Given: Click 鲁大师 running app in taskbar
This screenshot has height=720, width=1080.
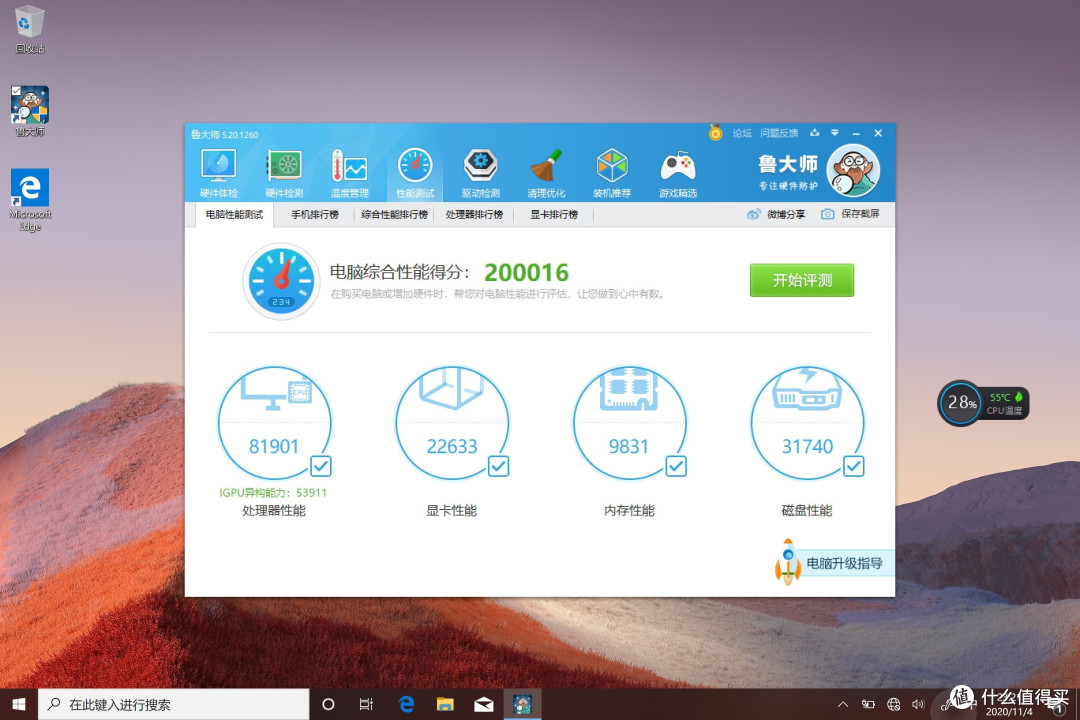Looking at the screenshot, I should point(522,704).
